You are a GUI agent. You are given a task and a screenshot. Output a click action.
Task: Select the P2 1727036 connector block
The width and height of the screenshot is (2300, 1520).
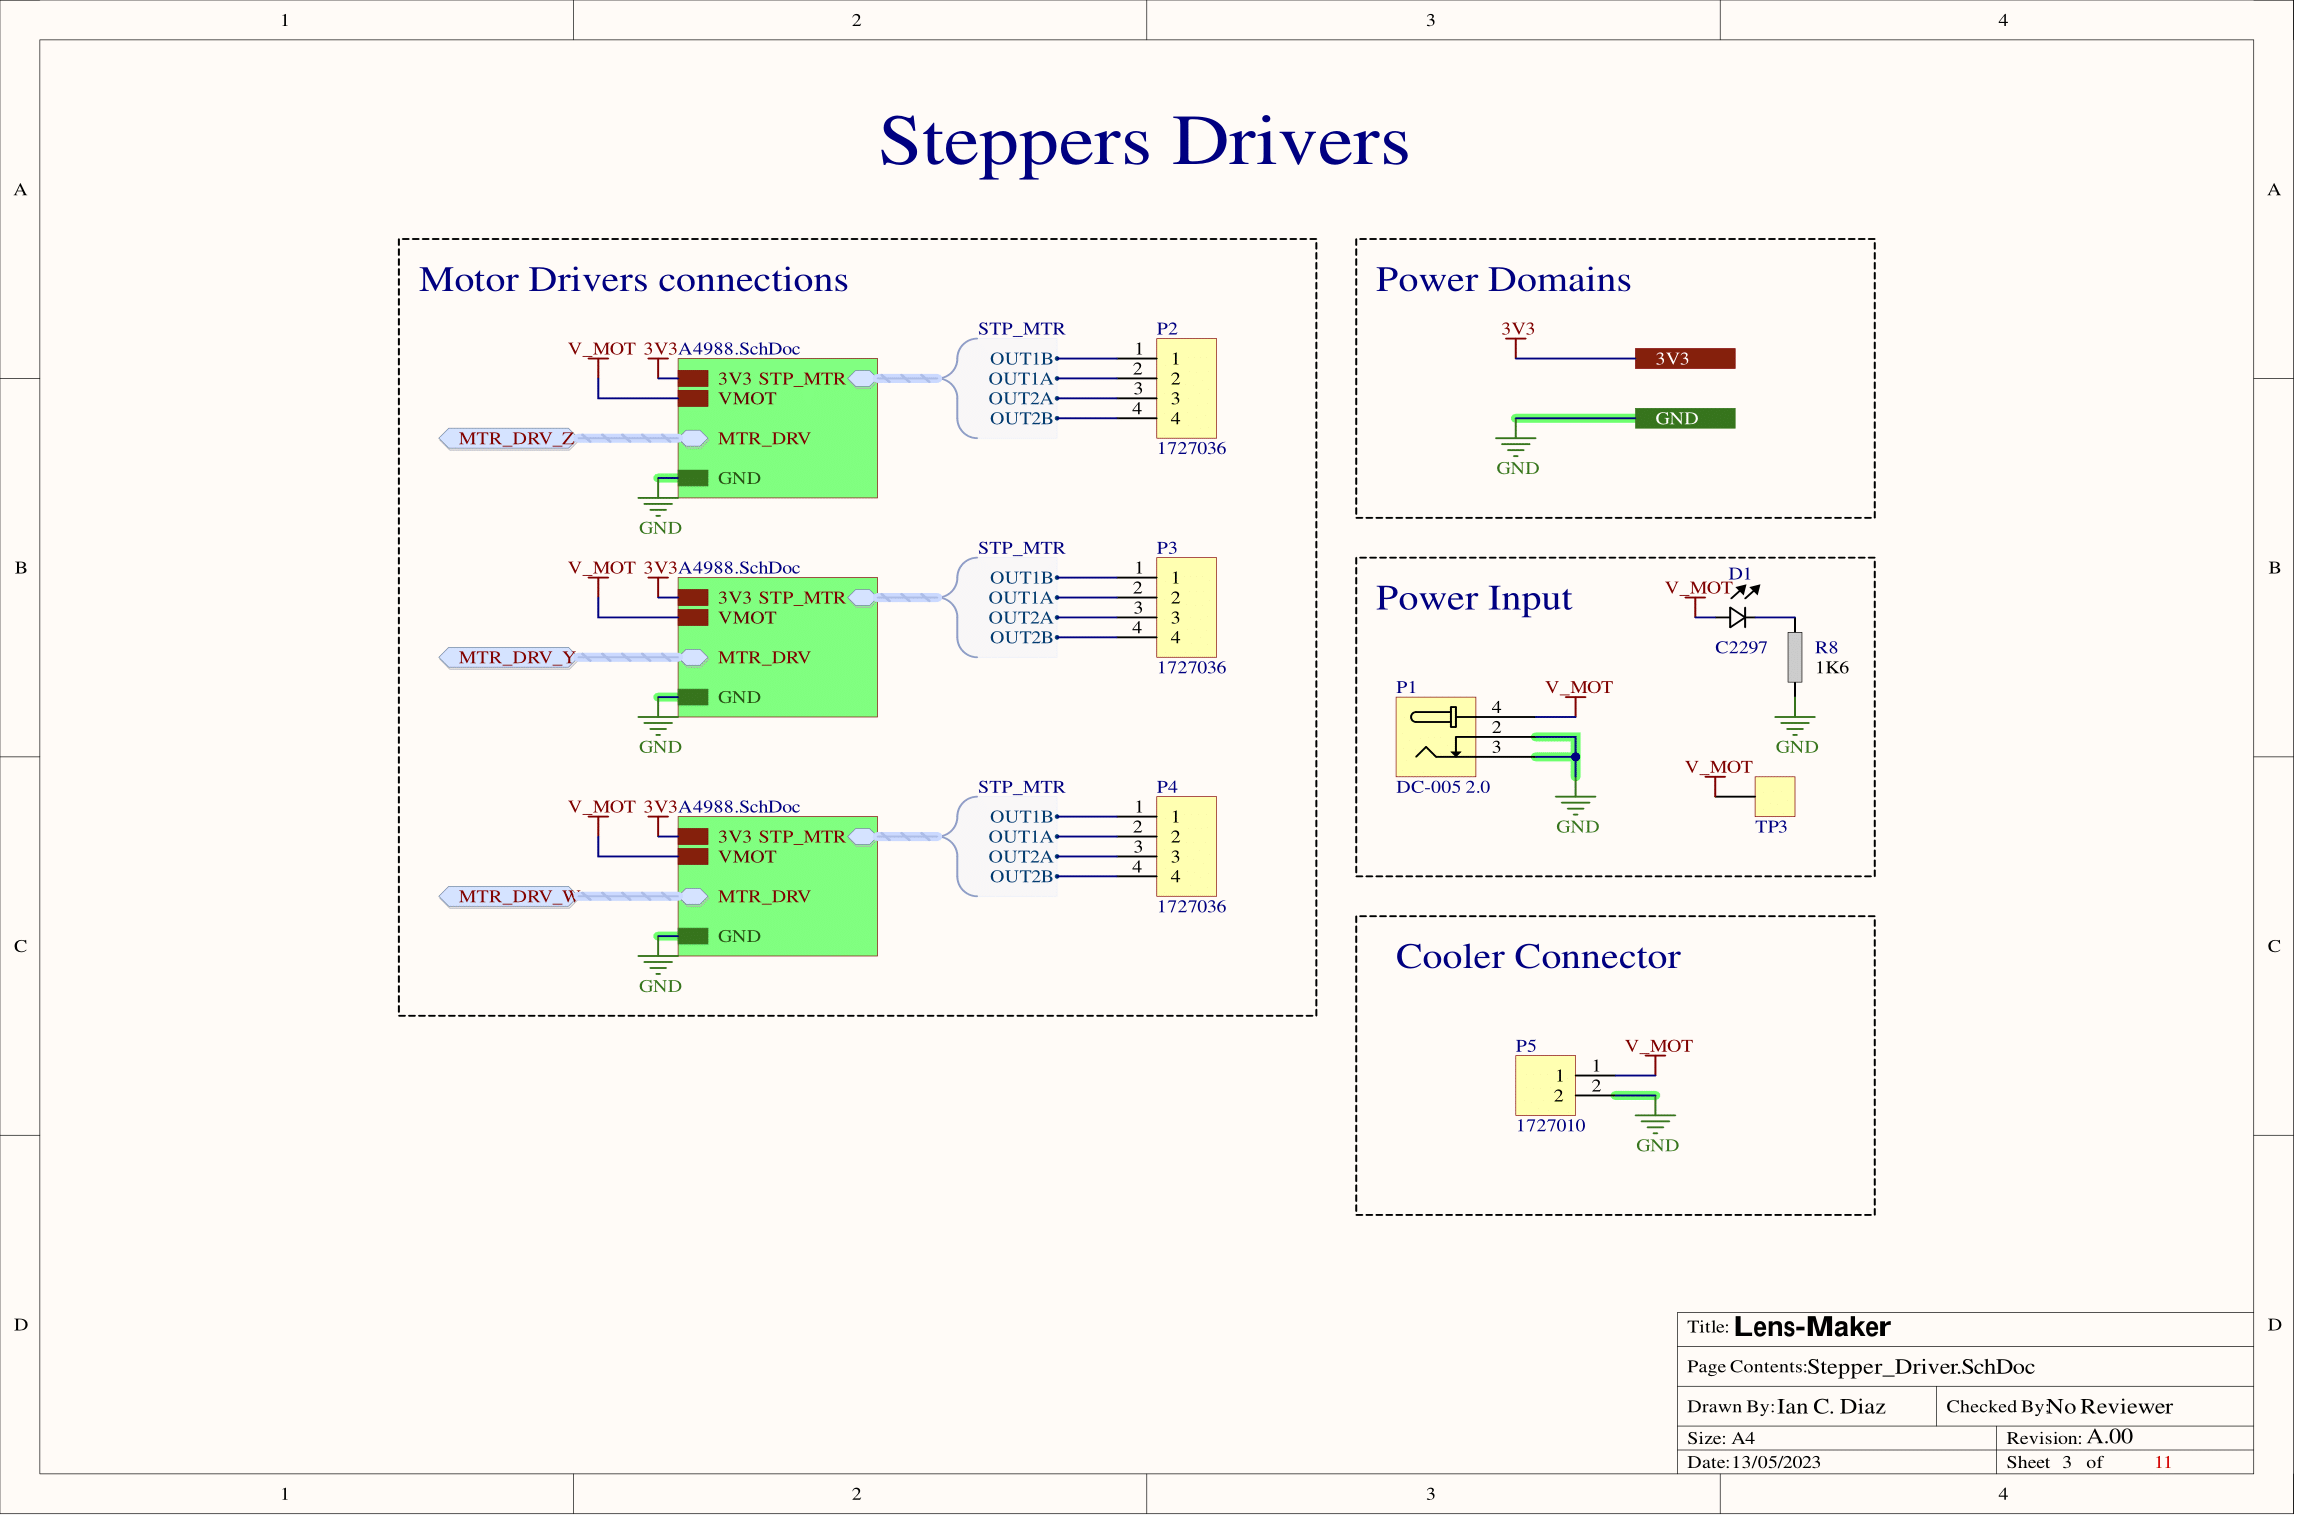1186,388
